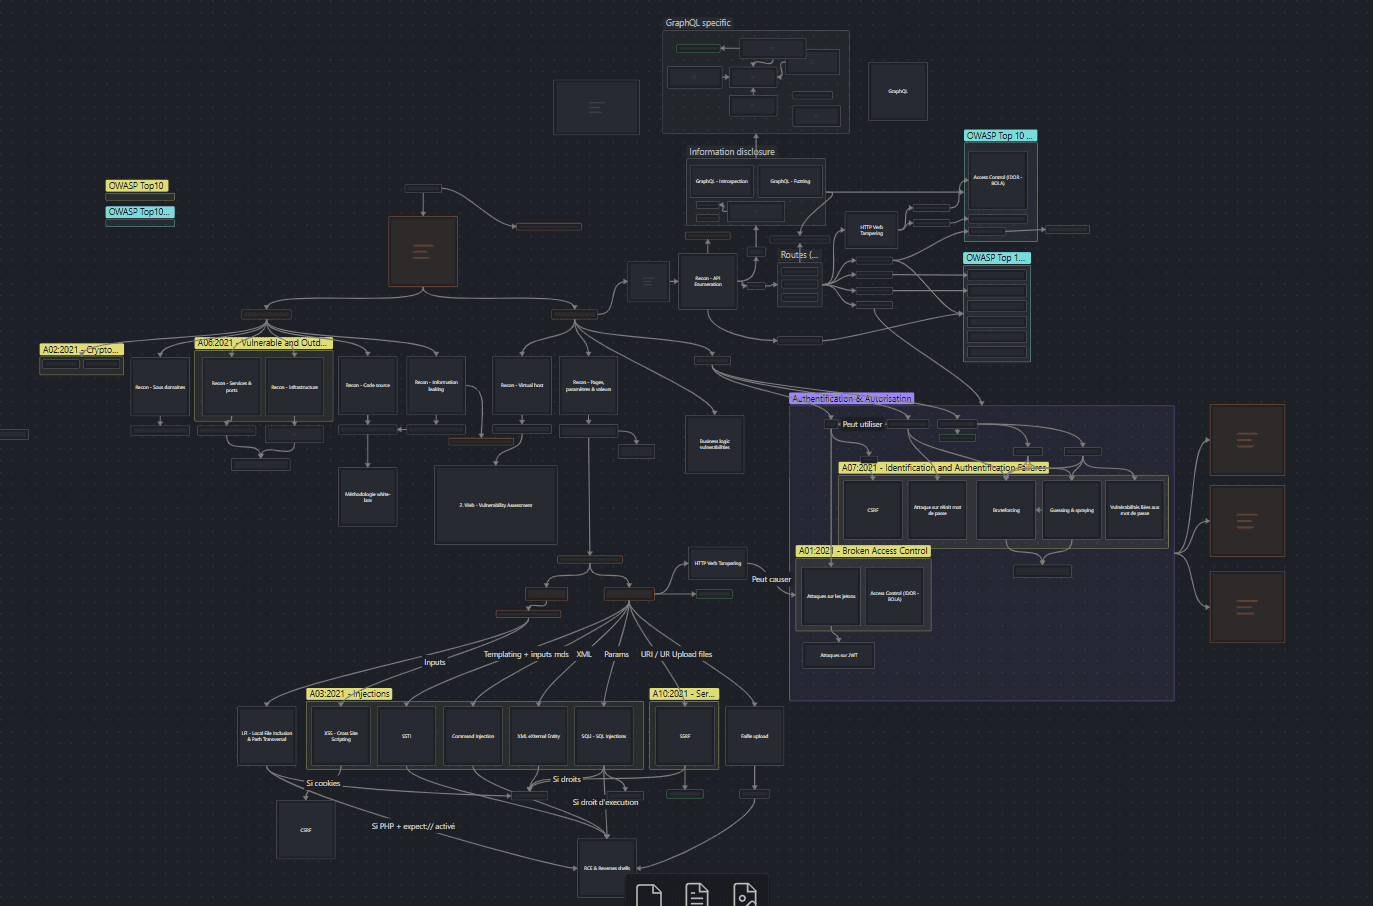1373x906 pixels.
Task: Select the GraphQL node
Action: click(897, 90)
